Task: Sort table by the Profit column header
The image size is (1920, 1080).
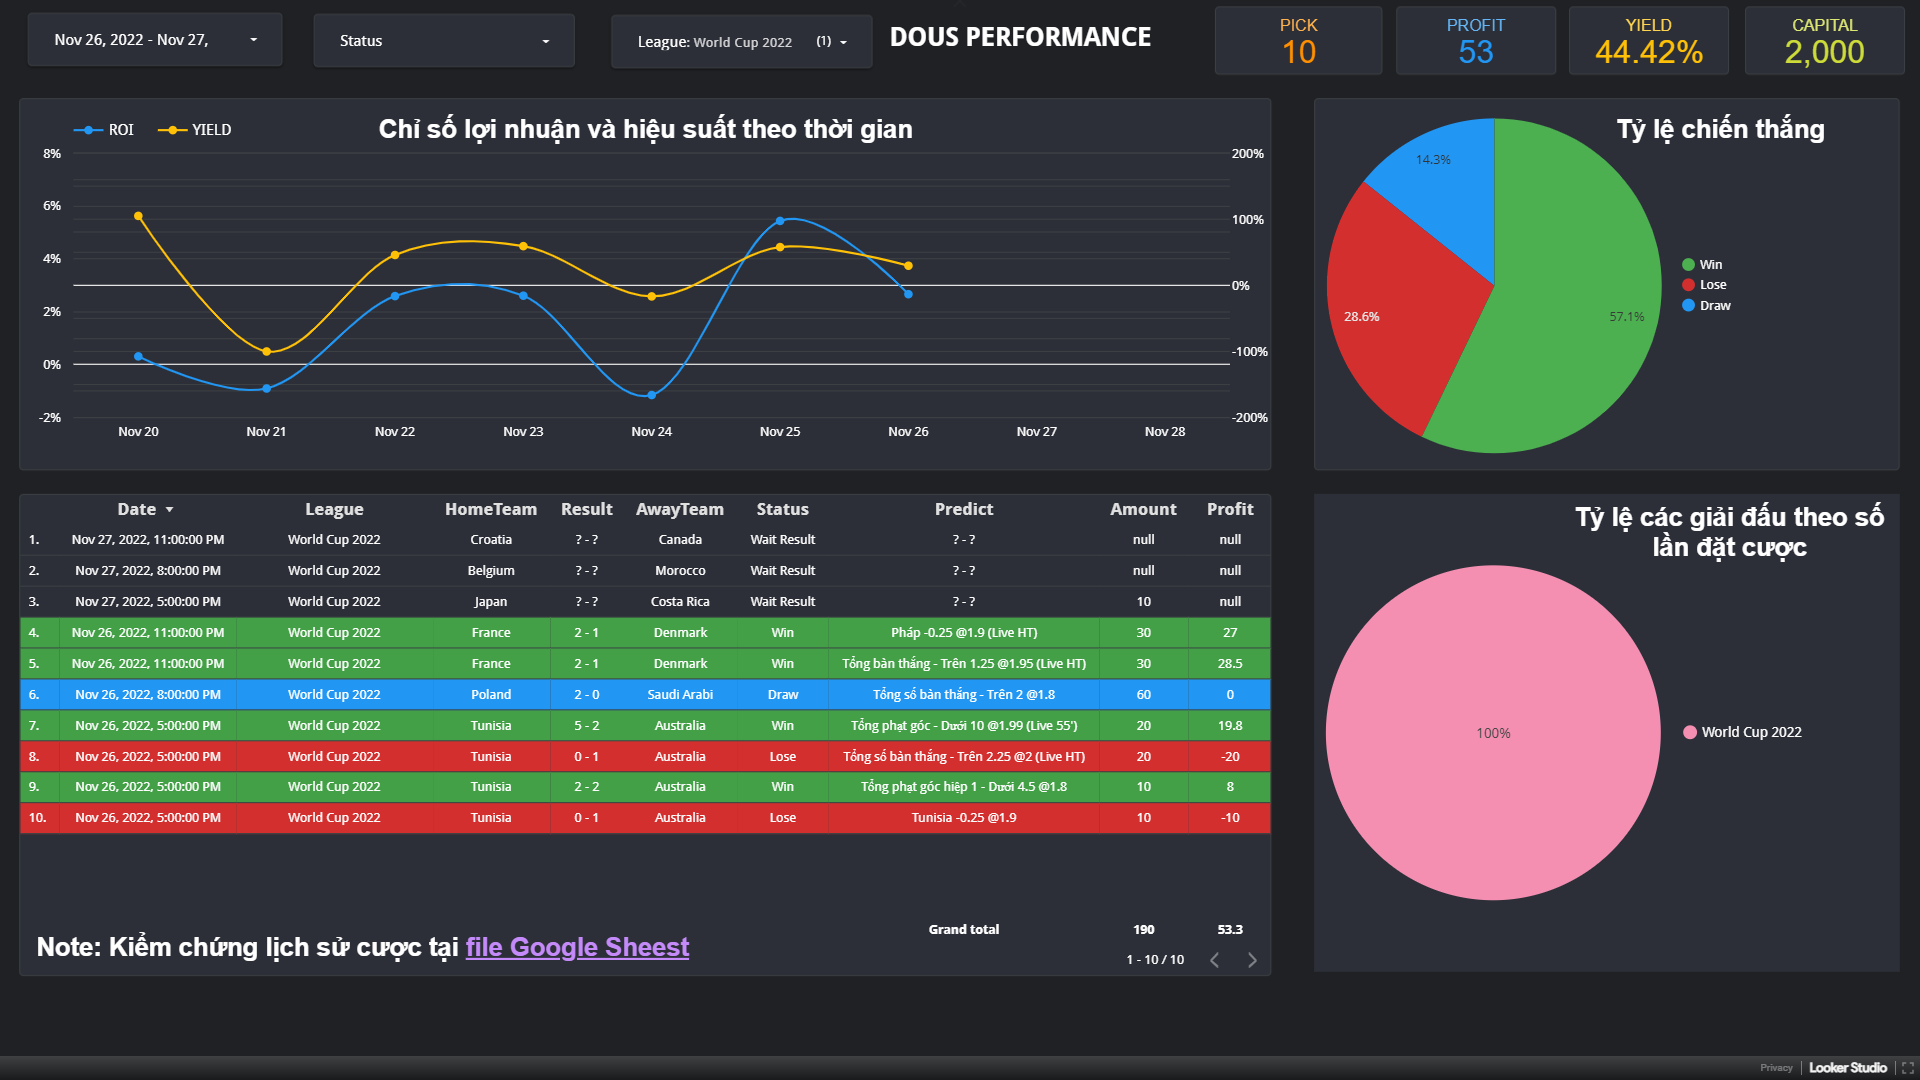Action: (x=1229, y=509)
